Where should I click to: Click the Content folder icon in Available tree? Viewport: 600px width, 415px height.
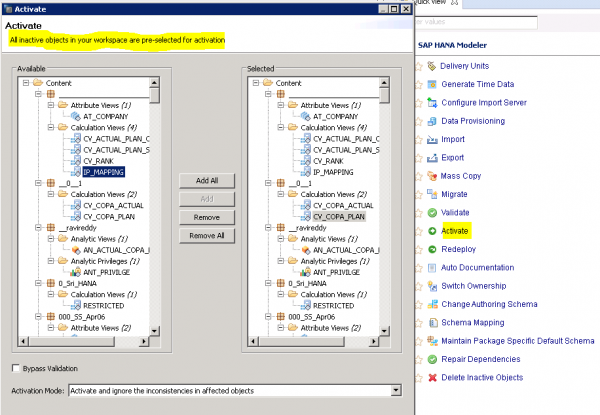point(38,83)
